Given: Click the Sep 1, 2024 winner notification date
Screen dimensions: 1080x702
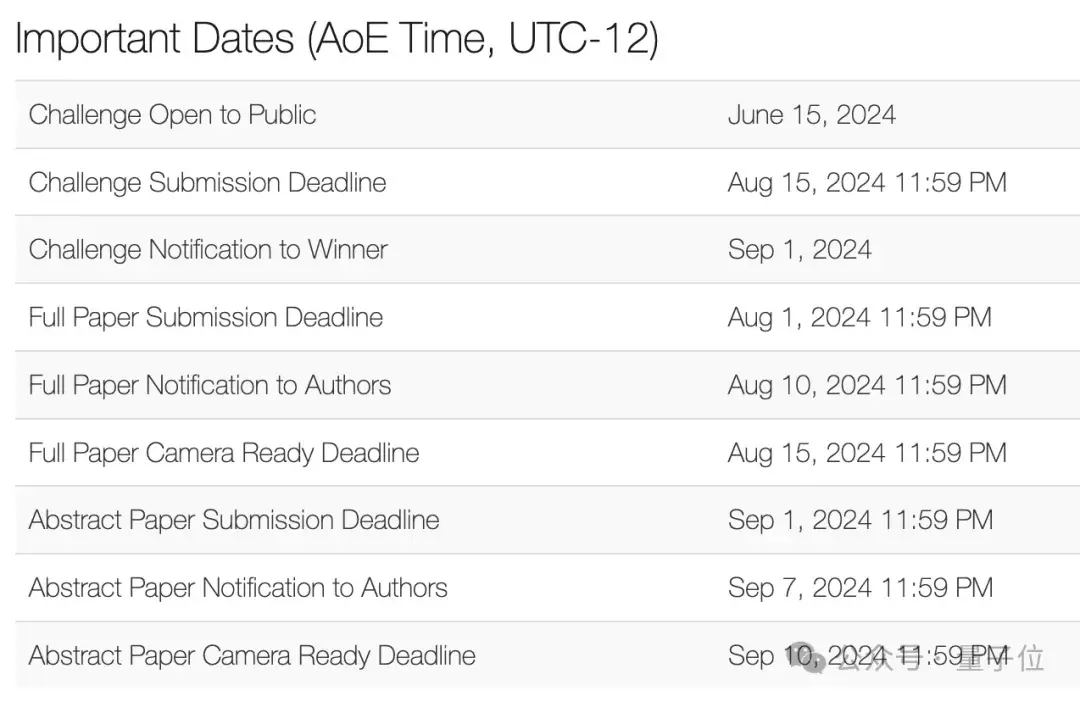Looking at the screenshot, I should (x=799, y=250).
